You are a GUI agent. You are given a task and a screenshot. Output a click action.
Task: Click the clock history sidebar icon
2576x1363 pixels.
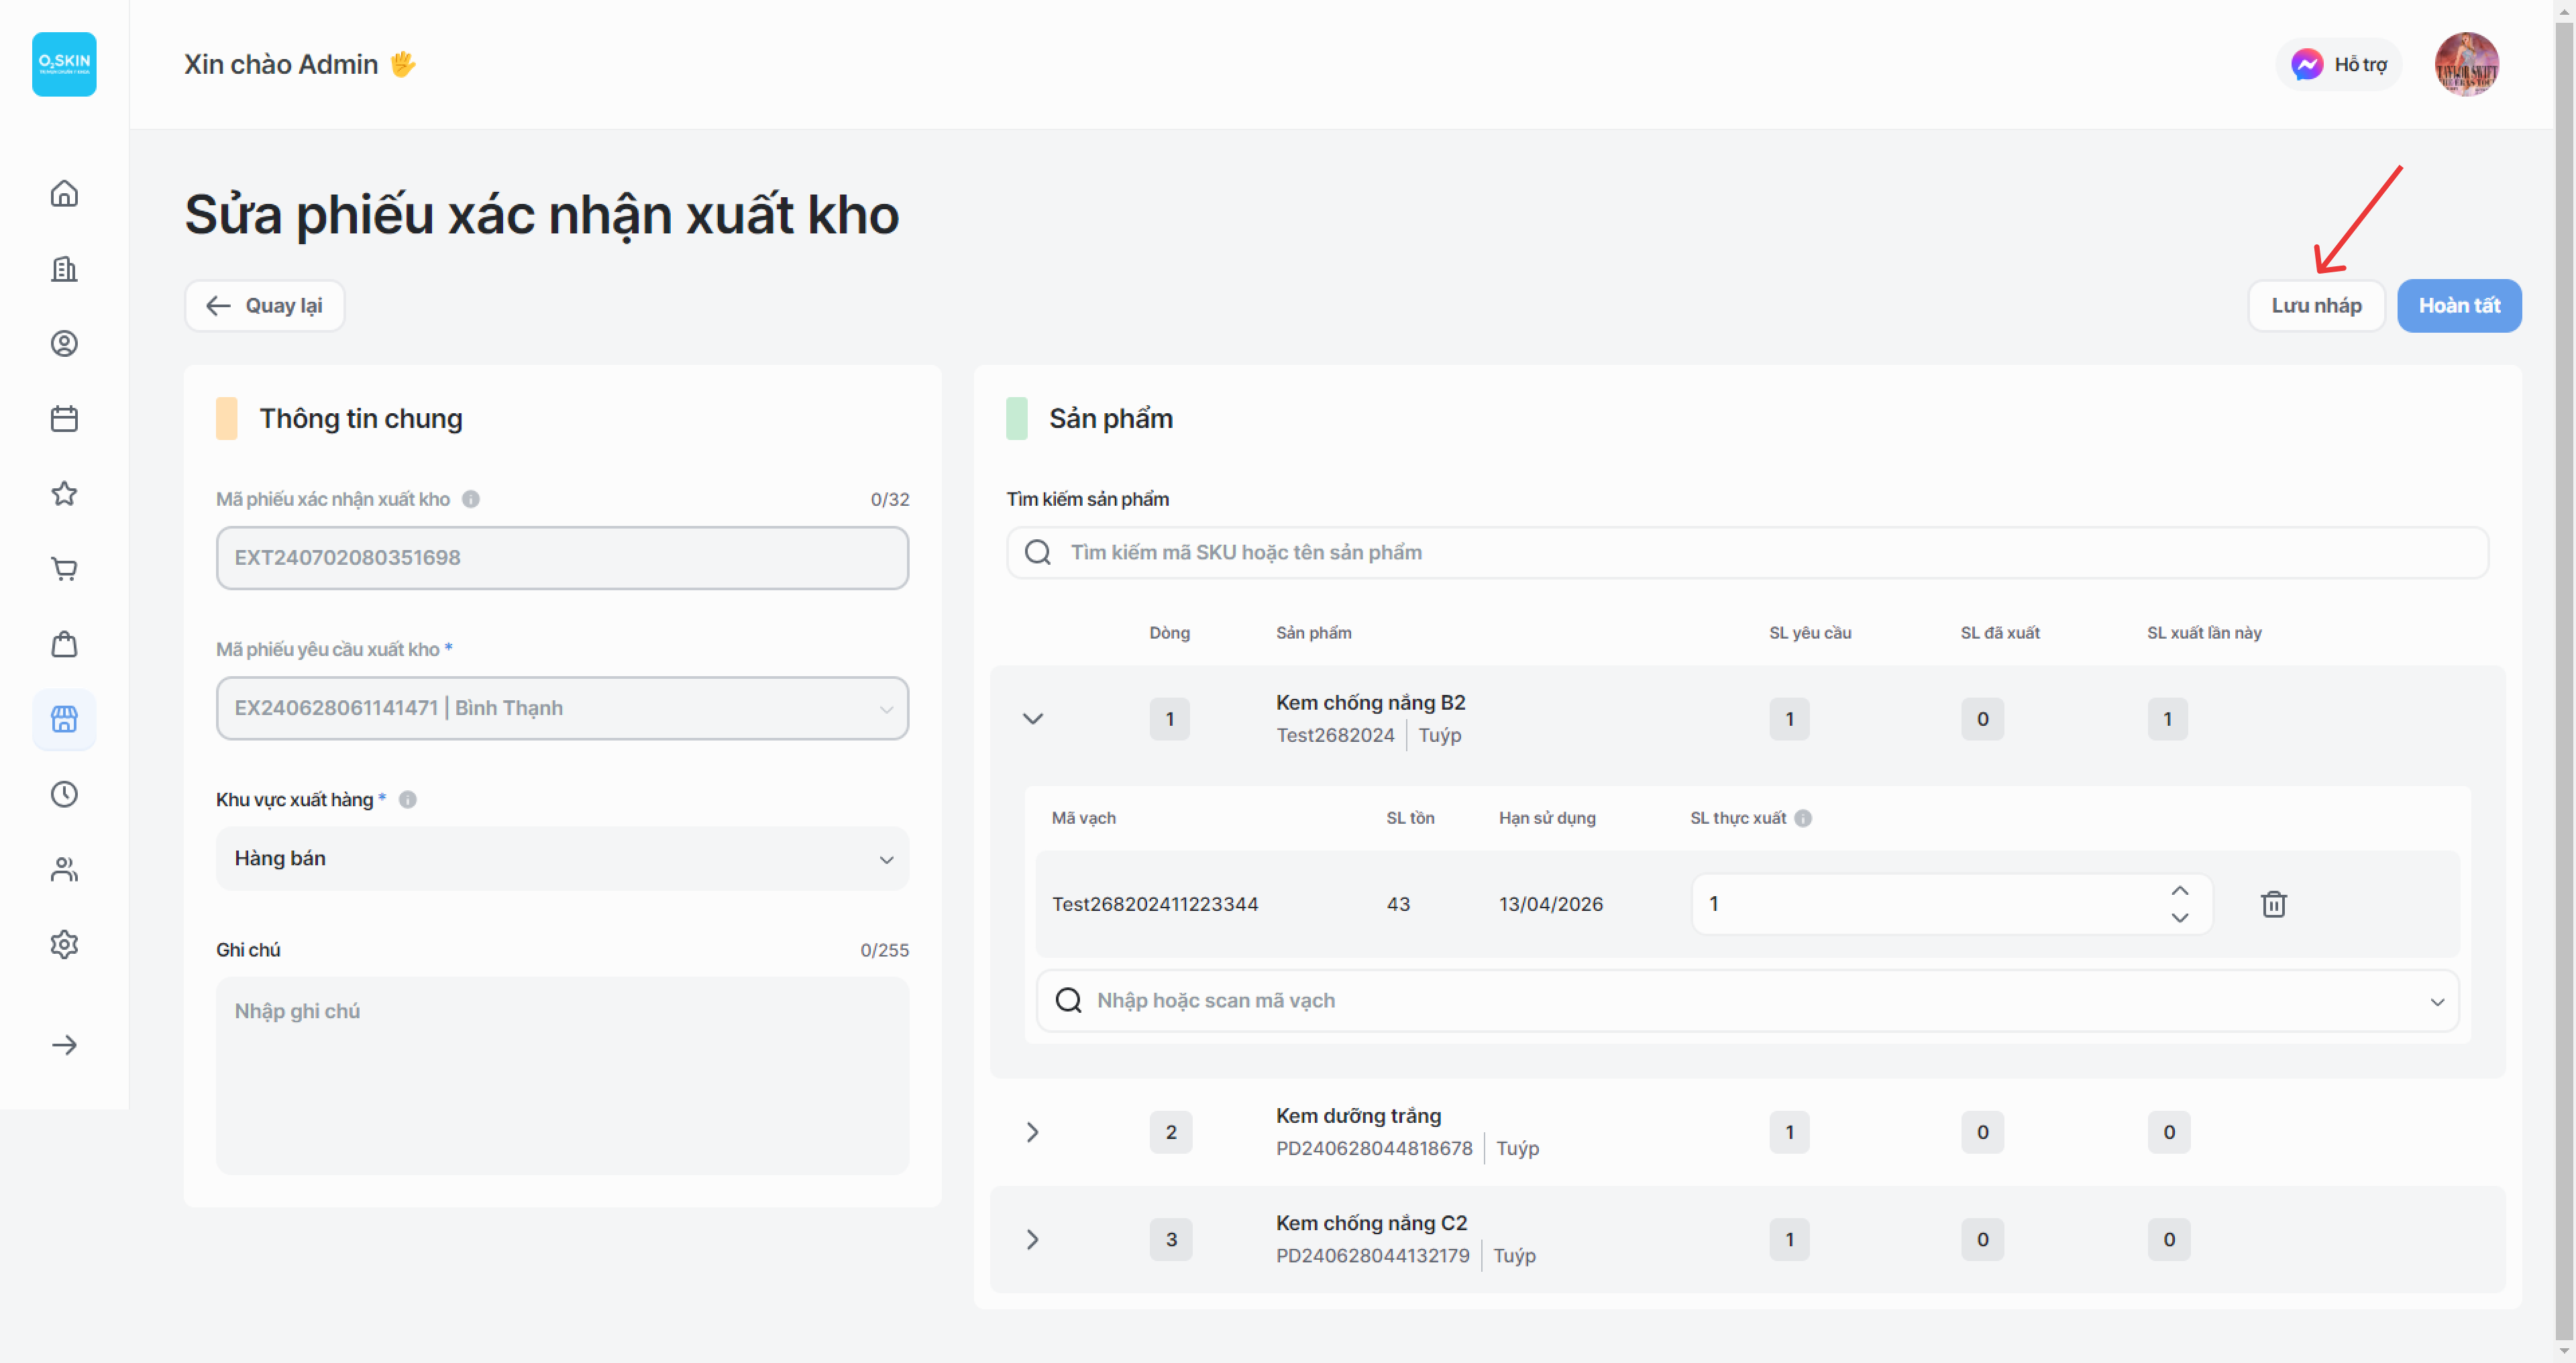64,794
